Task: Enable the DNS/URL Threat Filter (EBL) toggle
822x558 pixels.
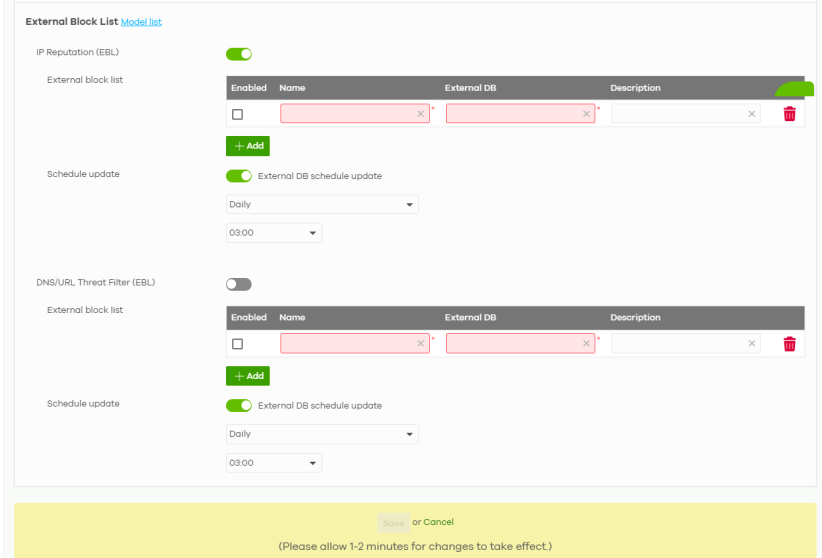Action: click(239, 283)
